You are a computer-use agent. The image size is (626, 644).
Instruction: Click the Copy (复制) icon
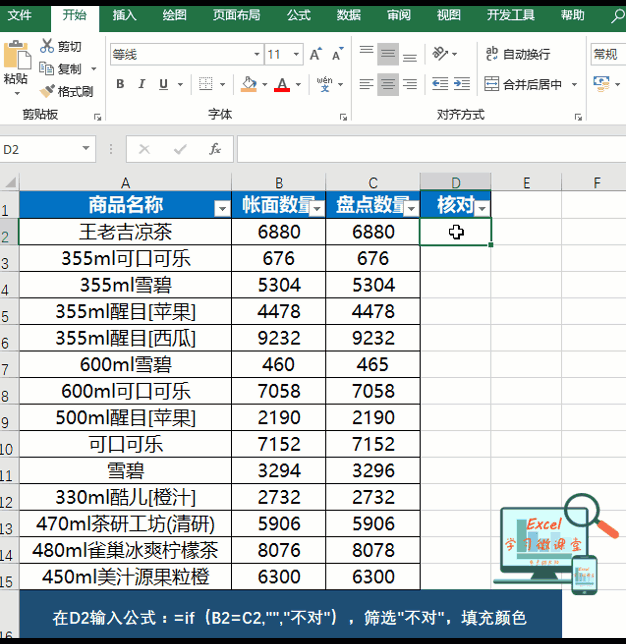click(x=46, y=68)
